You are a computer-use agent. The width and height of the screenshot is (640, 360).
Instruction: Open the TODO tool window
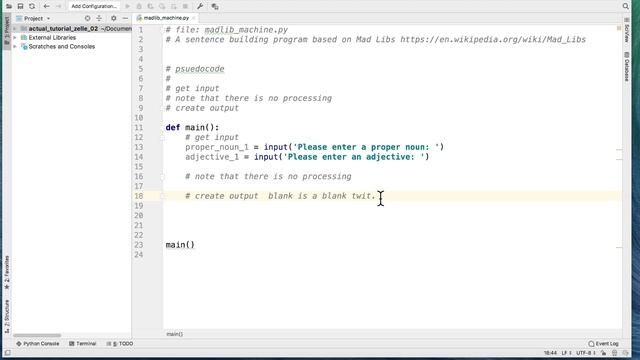coord(120,344)
